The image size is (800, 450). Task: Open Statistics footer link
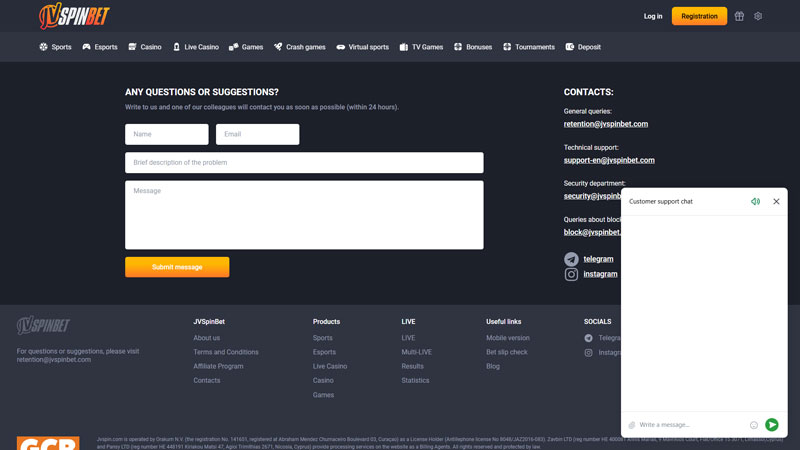(x=415, y=381)
